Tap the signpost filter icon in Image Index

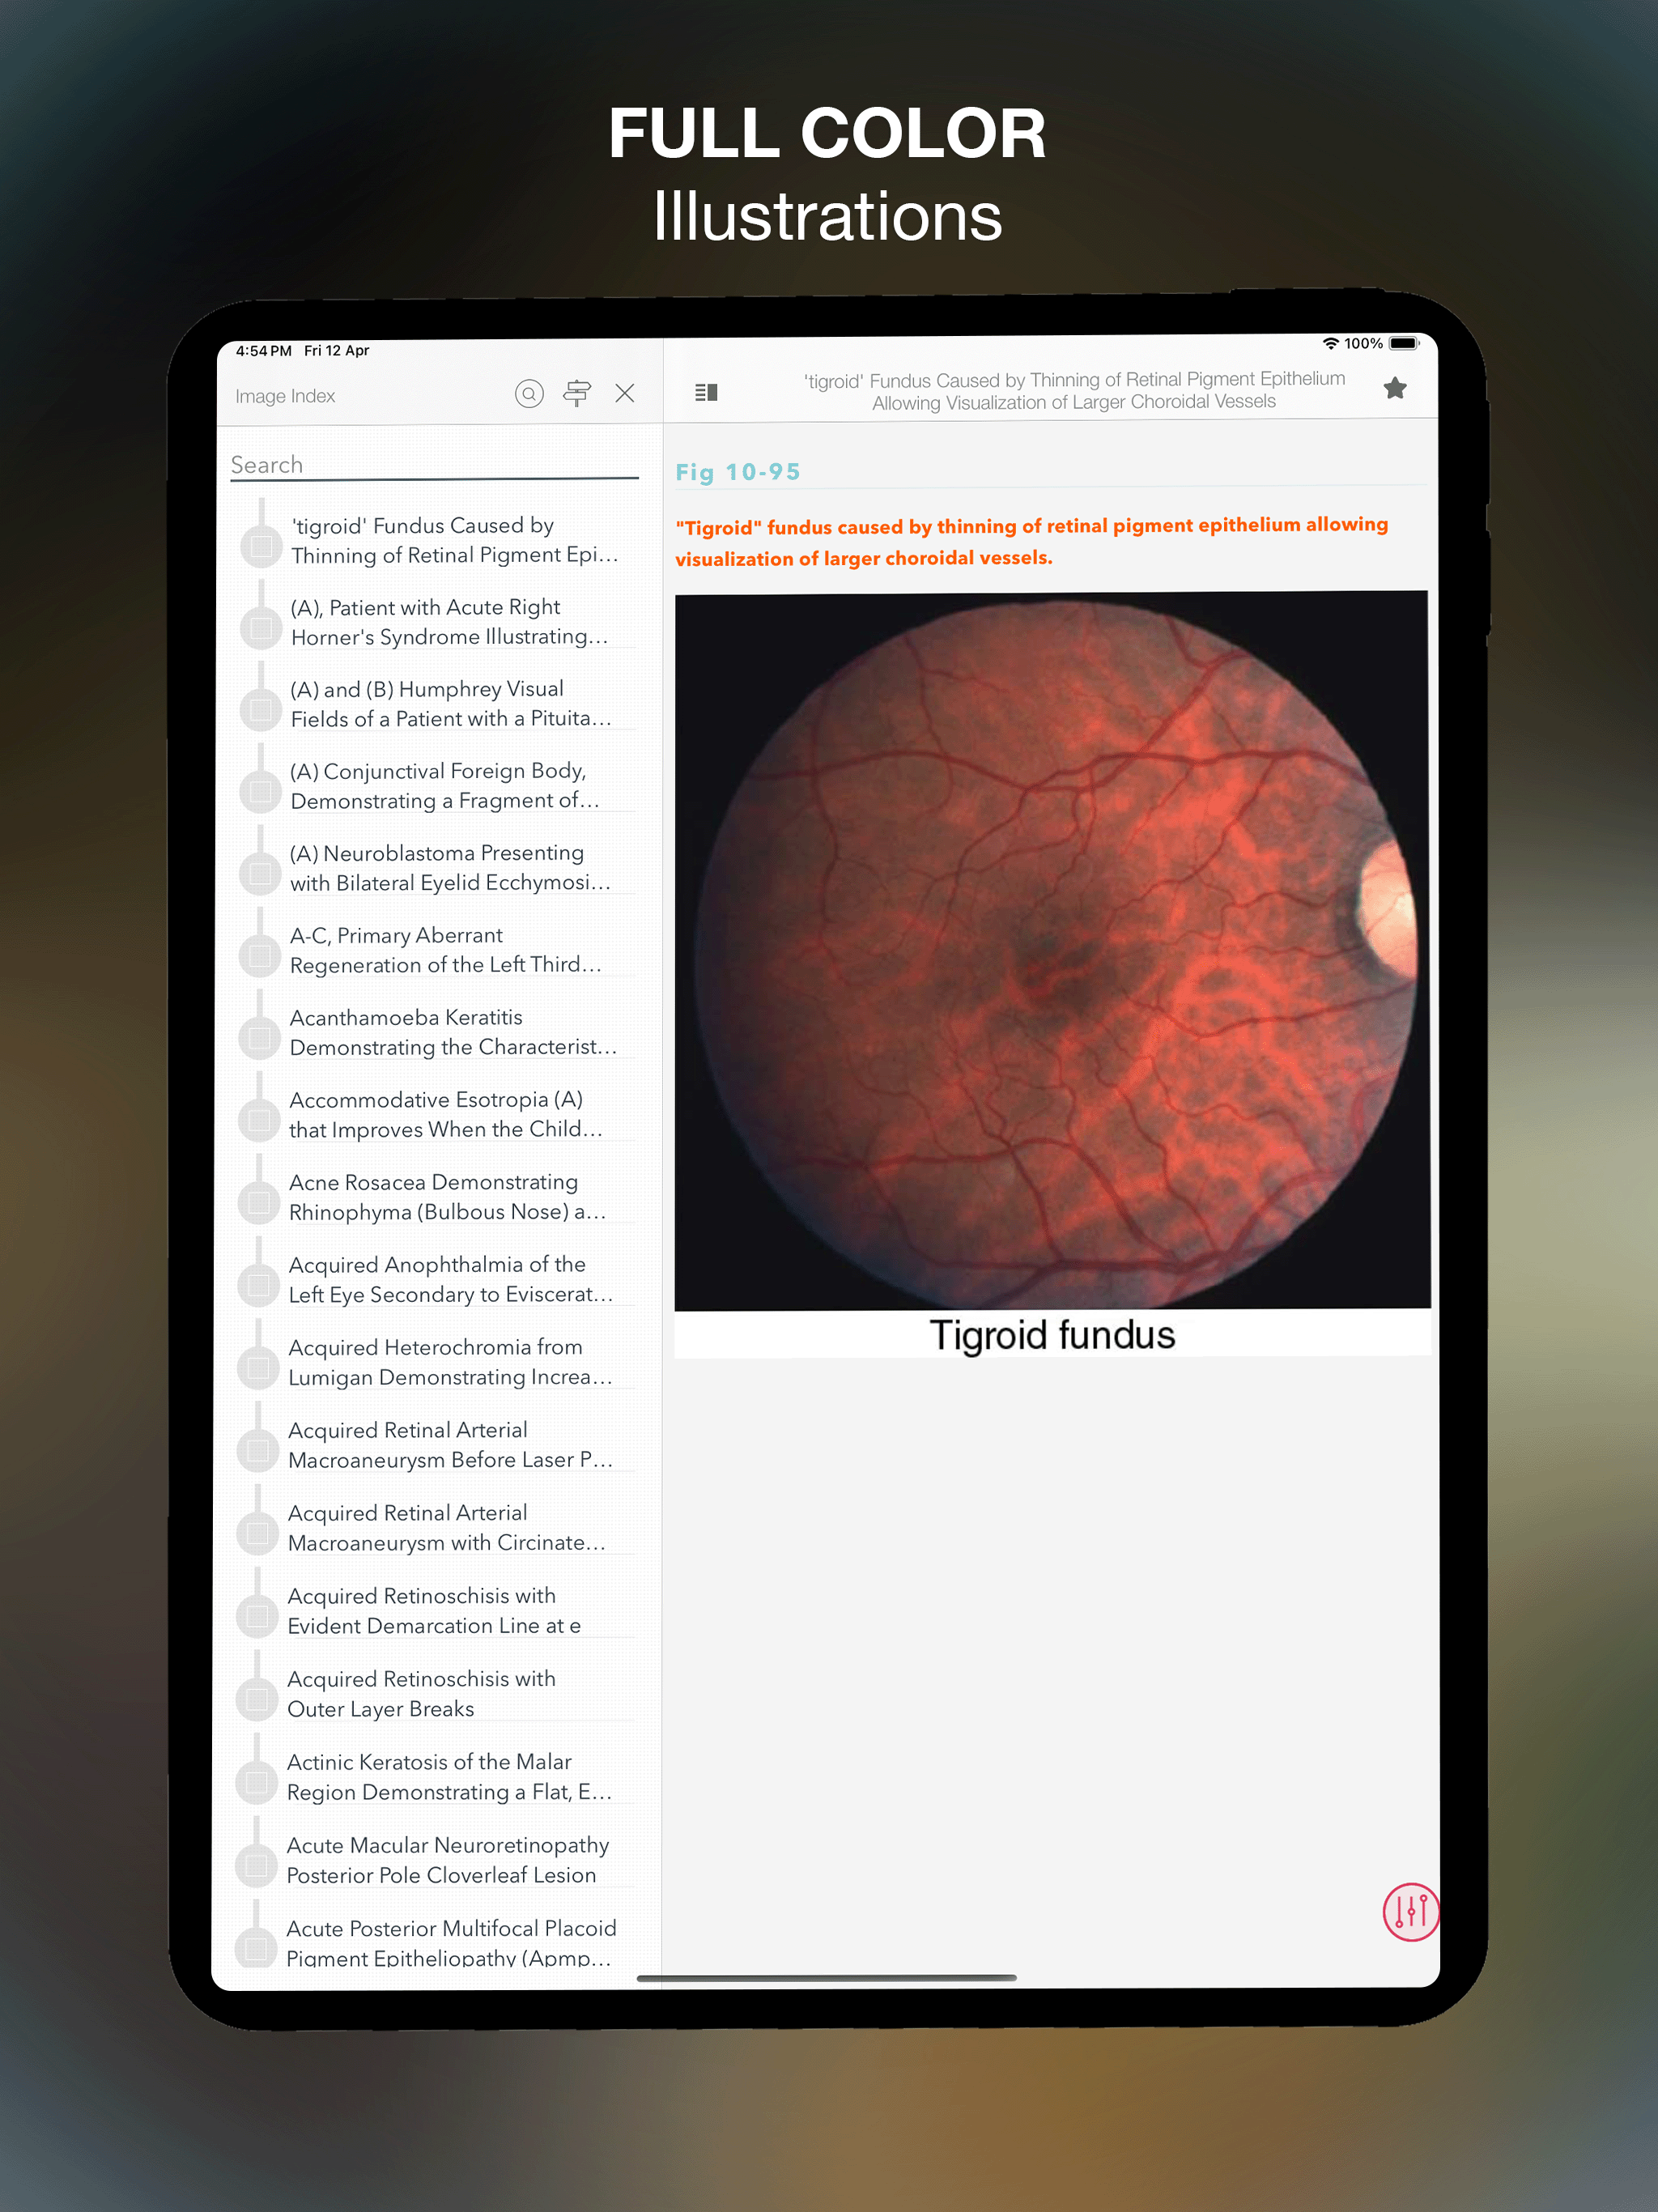tap(577, 393)
